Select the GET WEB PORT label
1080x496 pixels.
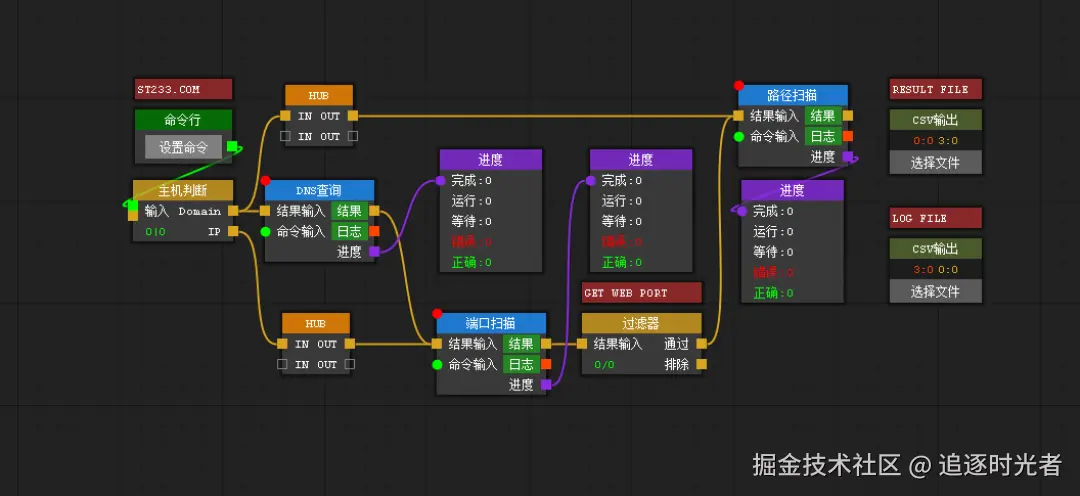[641, 293]
